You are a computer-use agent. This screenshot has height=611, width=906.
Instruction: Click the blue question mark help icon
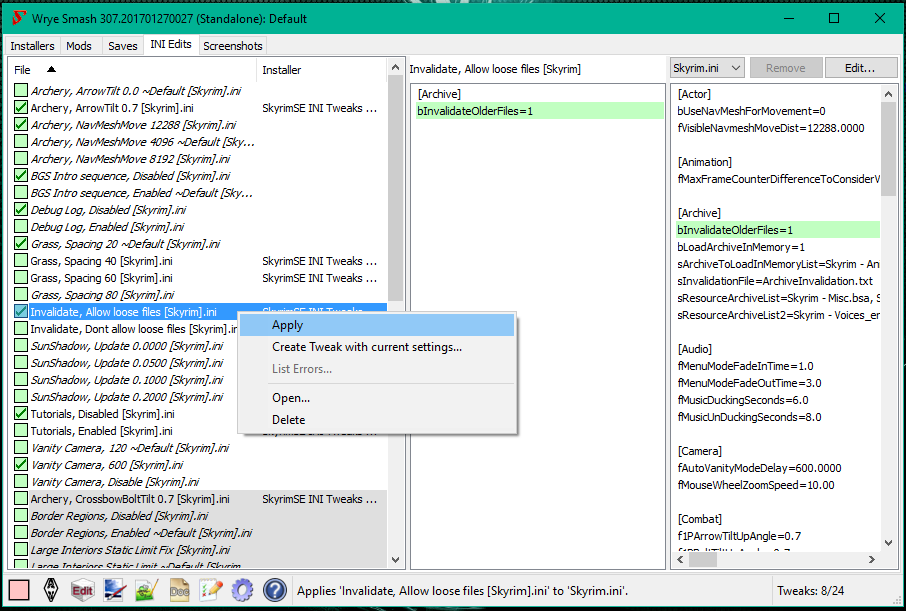pyautogui.click(x=274, y=589)
